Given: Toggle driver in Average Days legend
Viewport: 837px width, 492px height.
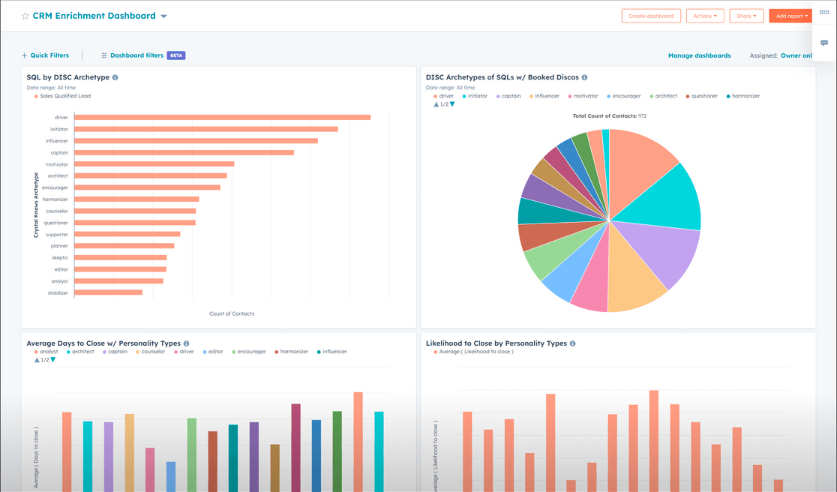Looking at the screenshot, I should 184,352.
